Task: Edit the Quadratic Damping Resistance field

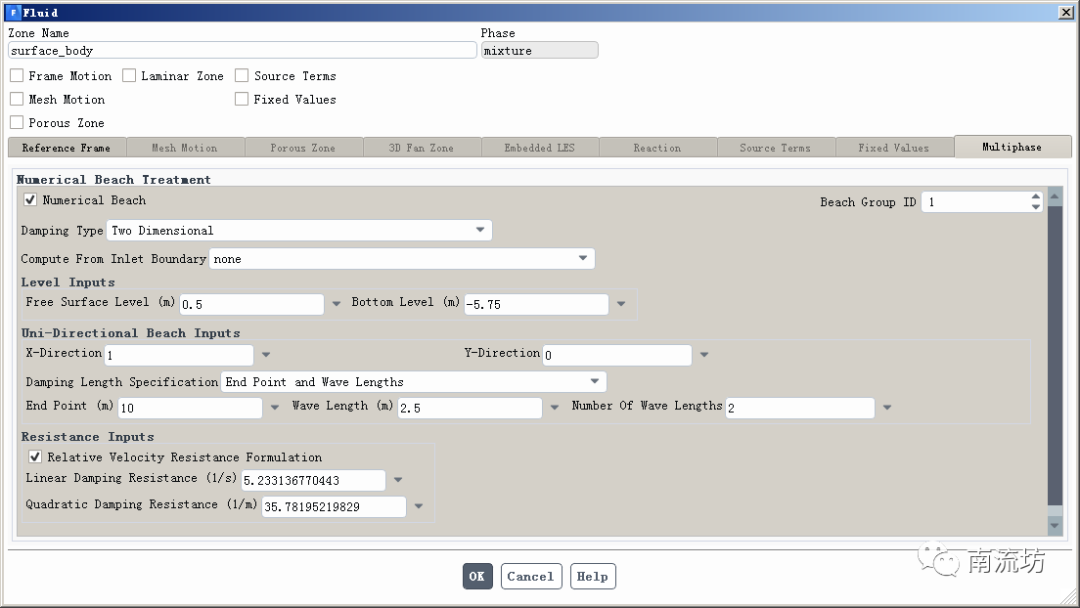Action: 334,507
